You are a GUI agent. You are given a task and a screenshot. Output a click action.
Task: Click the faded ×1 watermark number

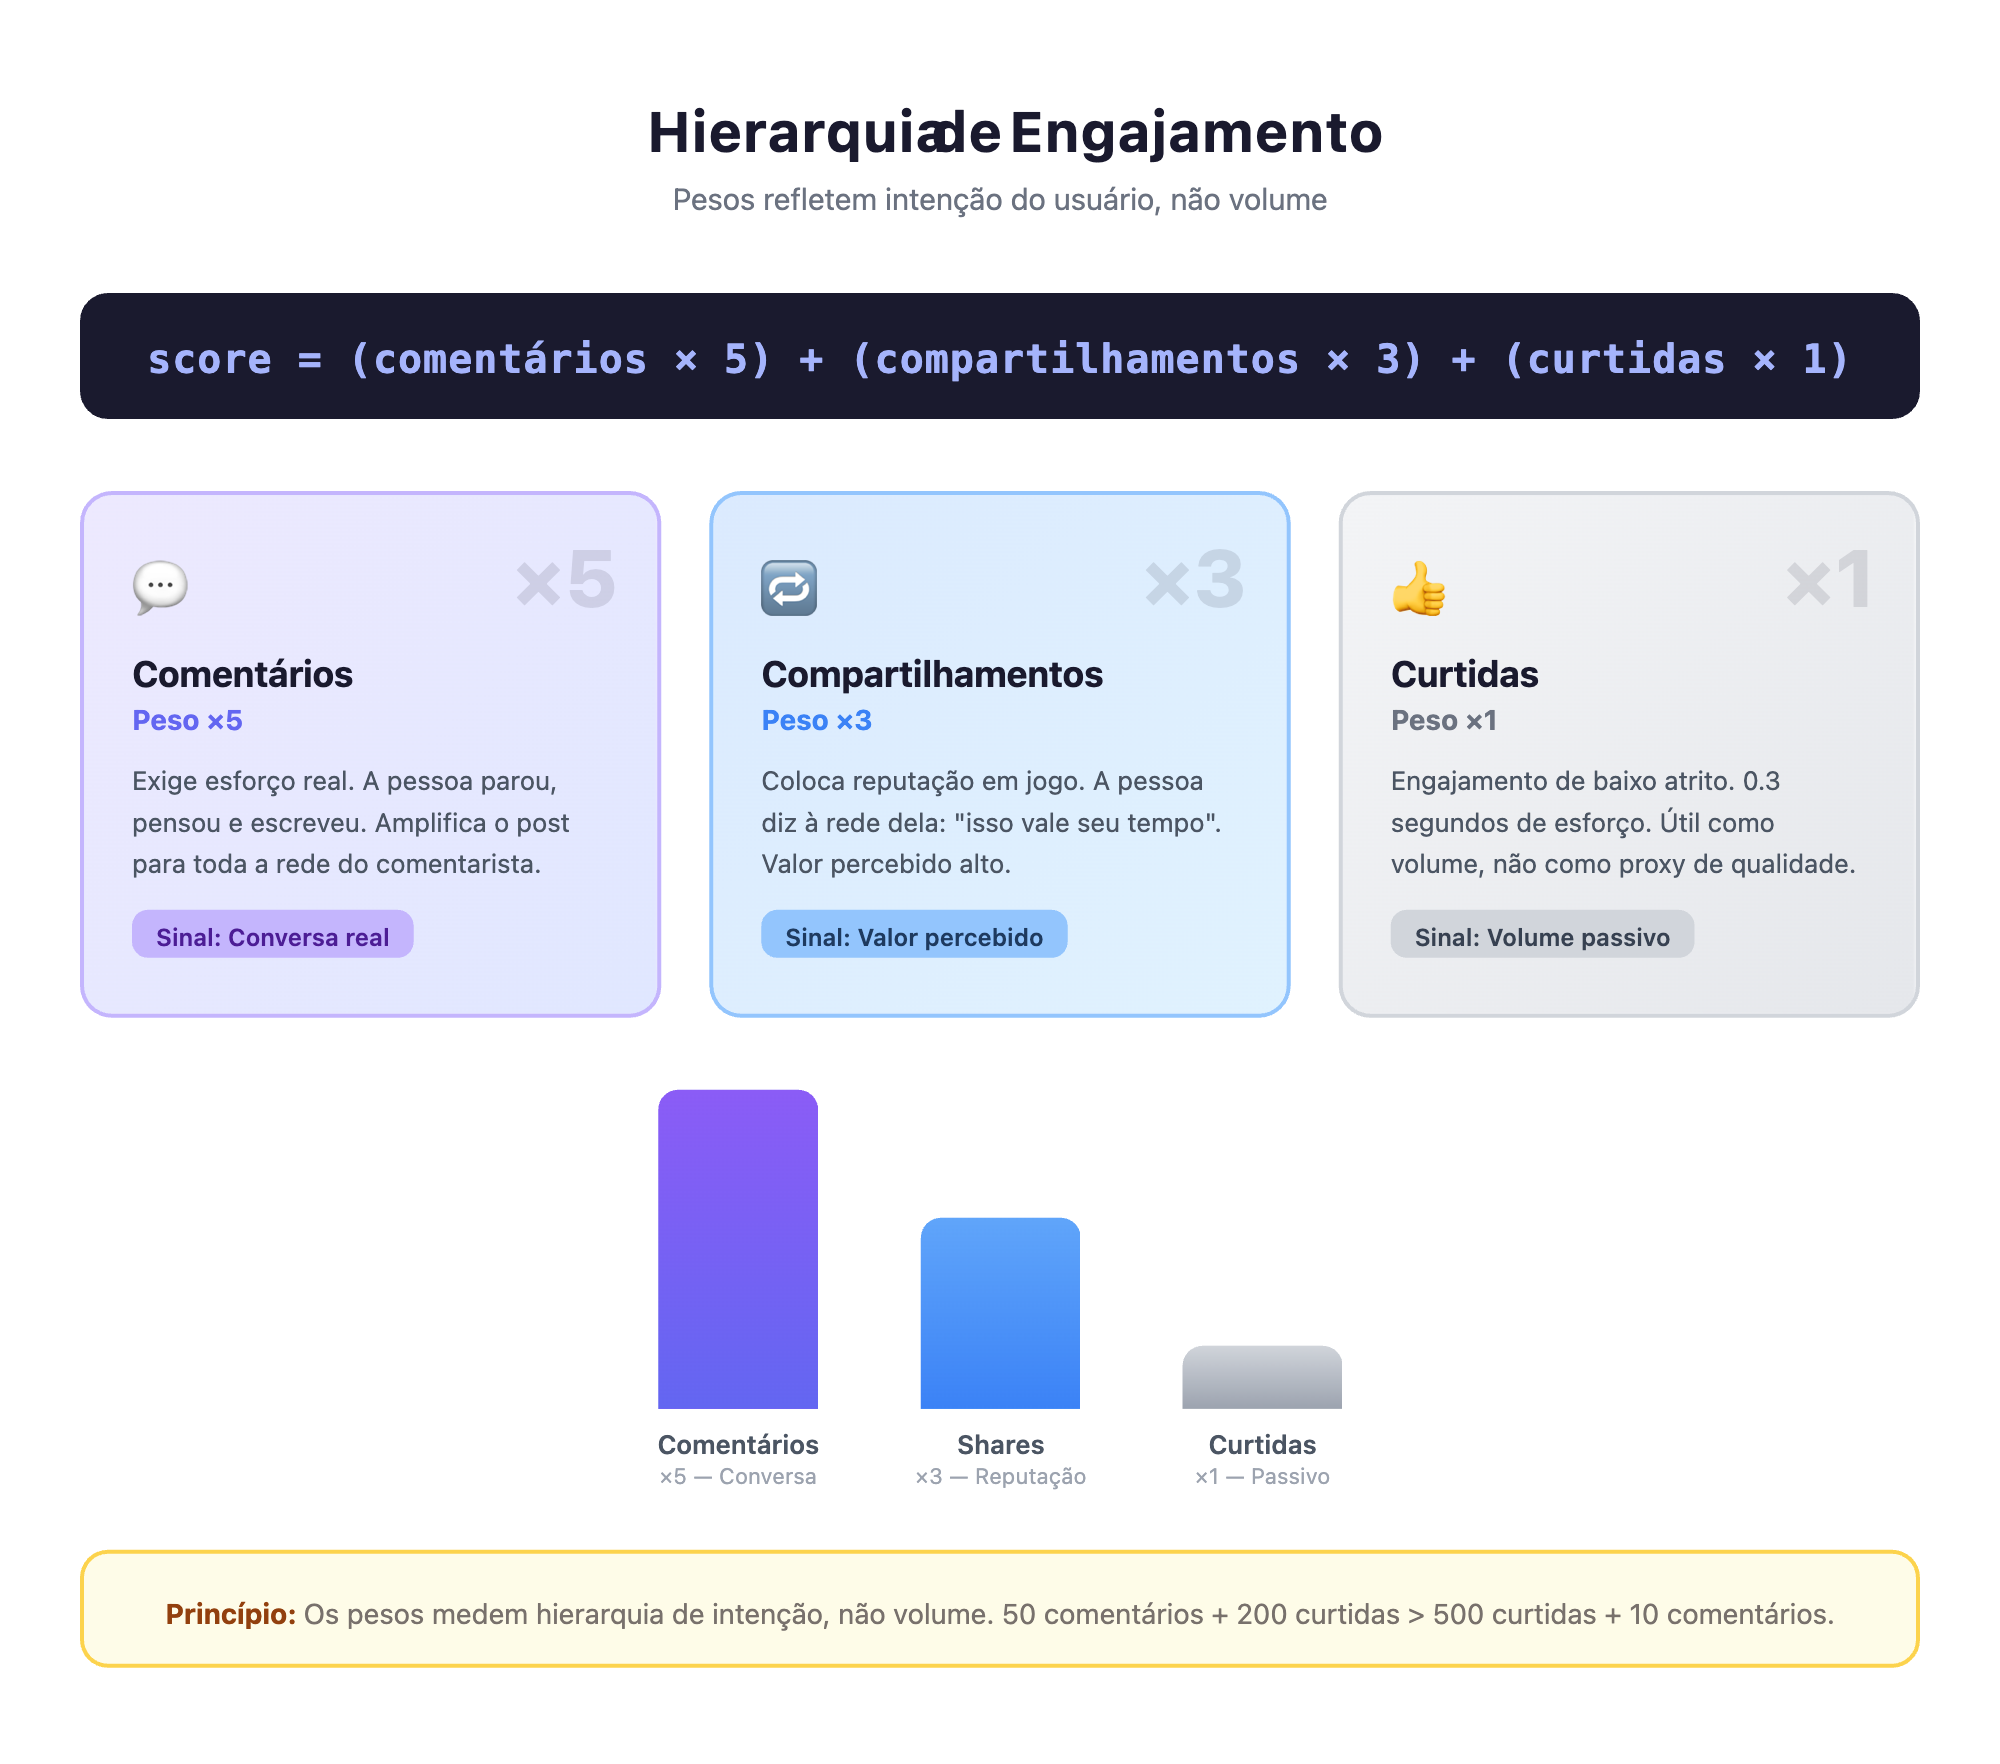click(1828, 580)
